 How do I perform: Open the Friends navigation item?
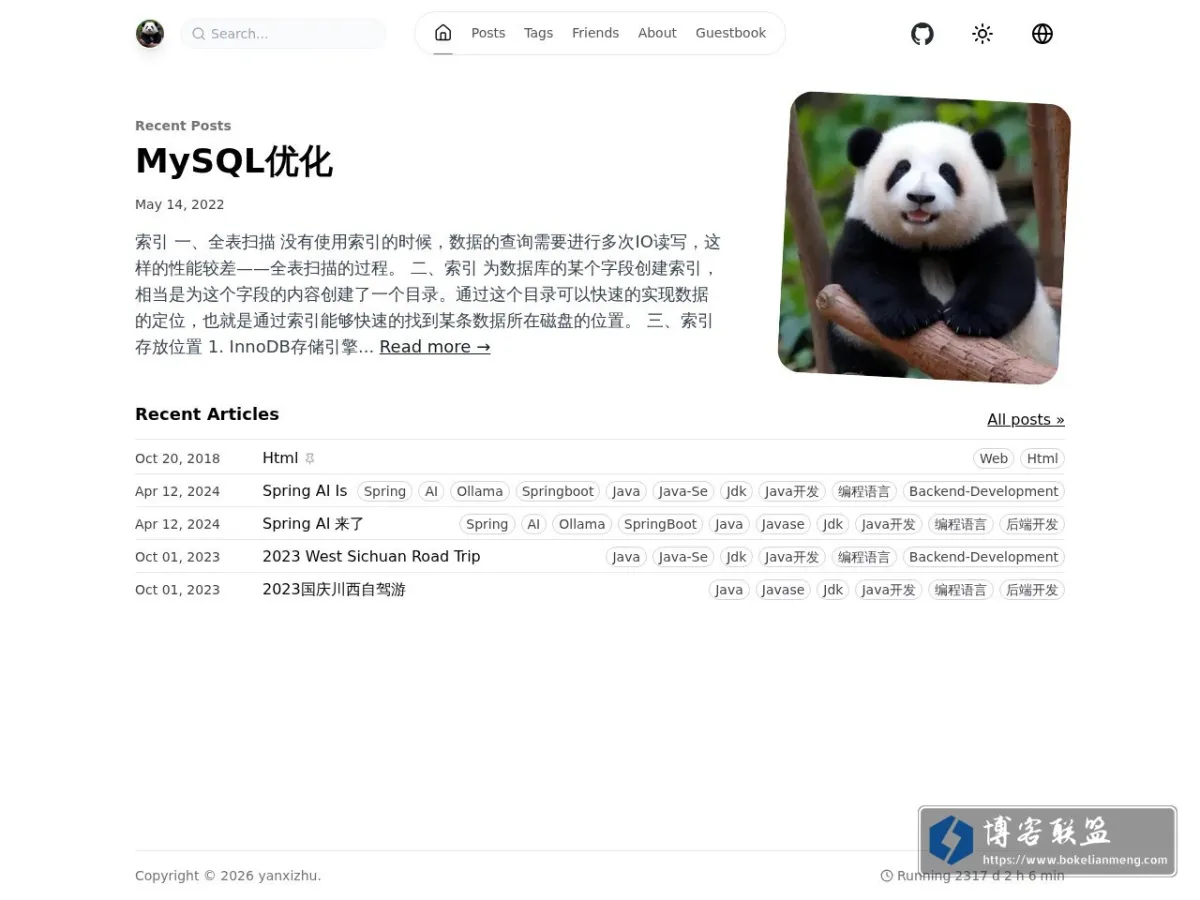point(595,33)
